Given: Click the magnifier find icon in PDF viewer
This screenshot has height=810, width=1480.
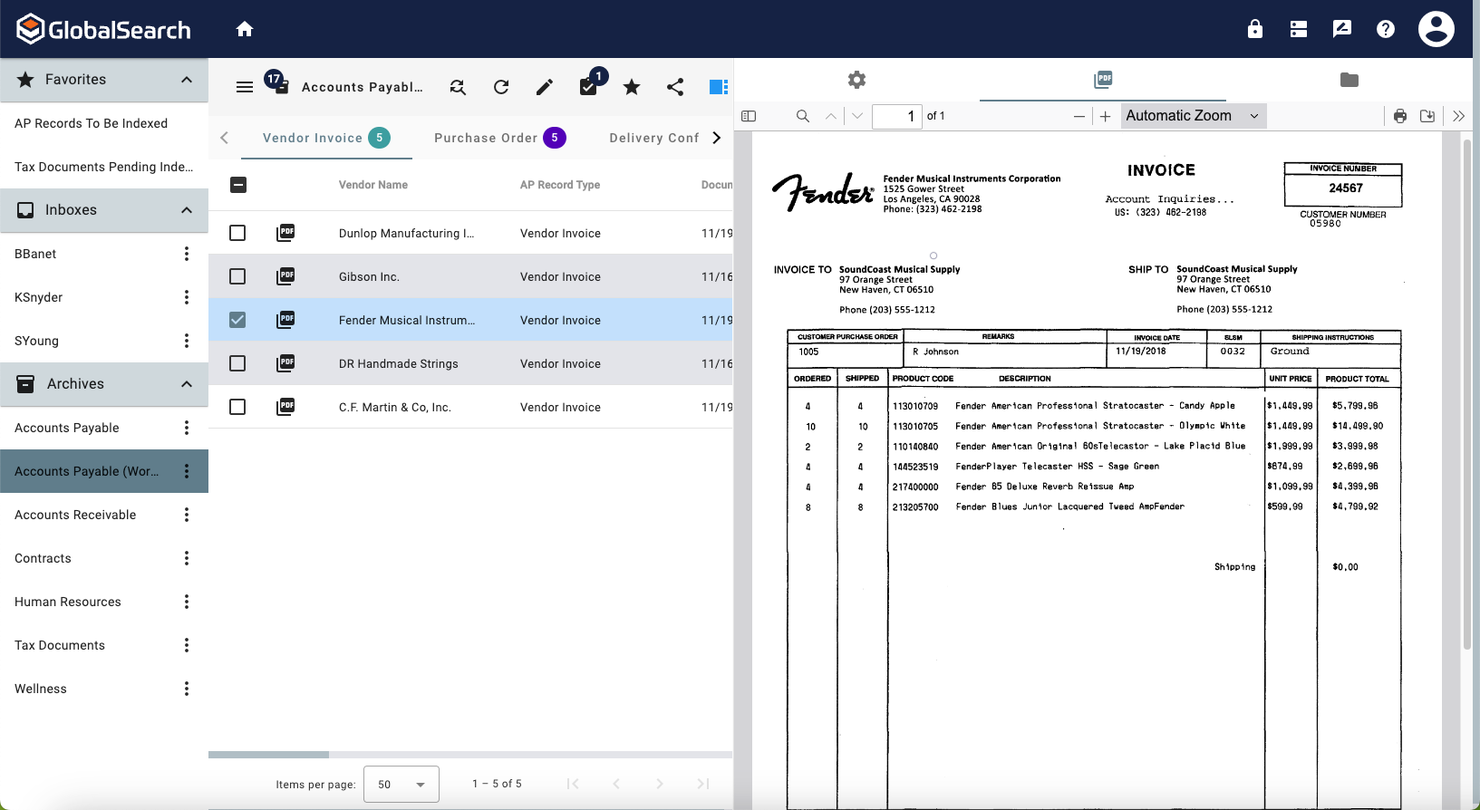Looking at the screenshot, I should coord(802,116).
